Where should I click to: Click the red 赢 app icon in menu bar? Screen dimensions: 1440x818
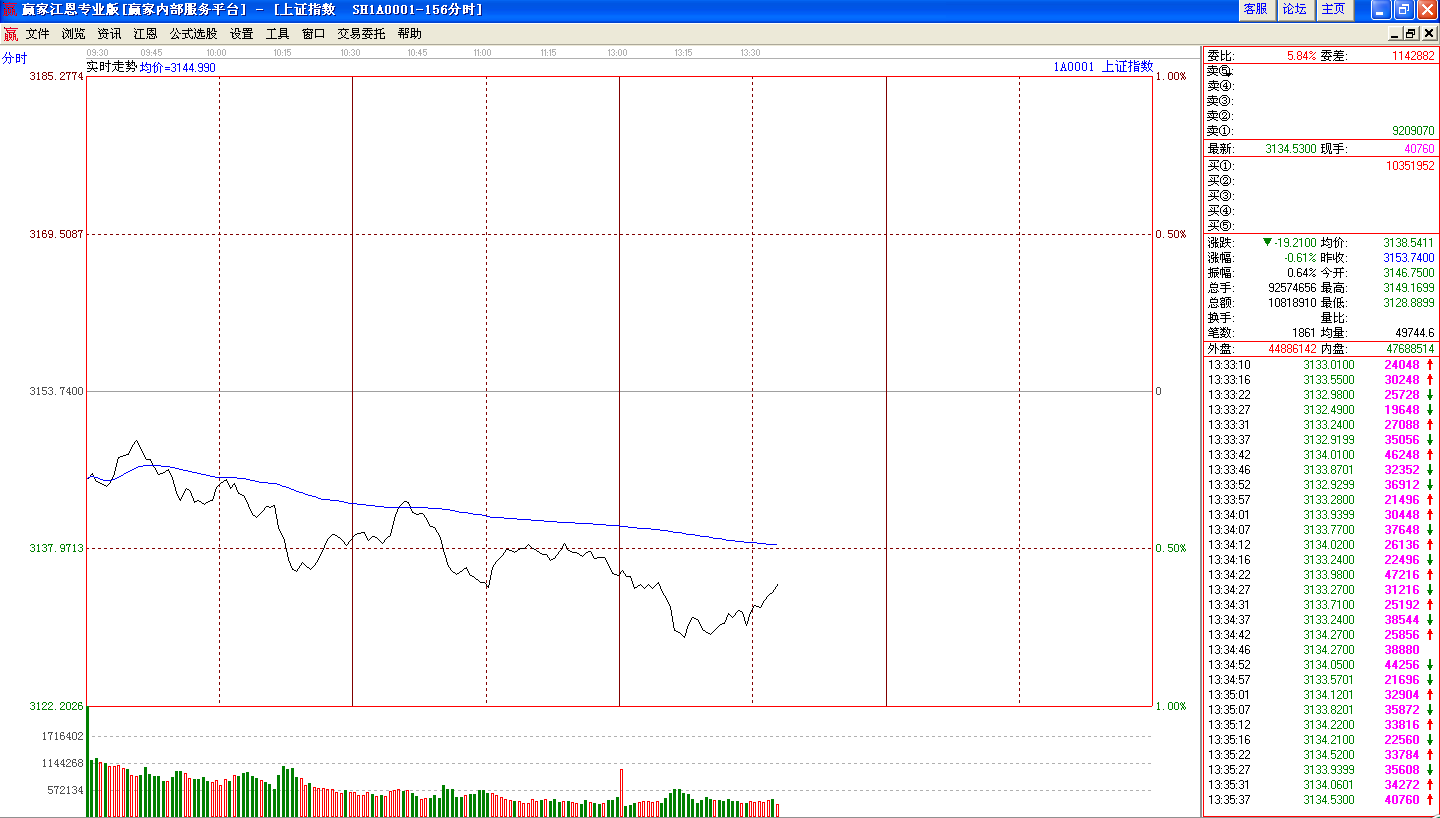click(11, 34)
